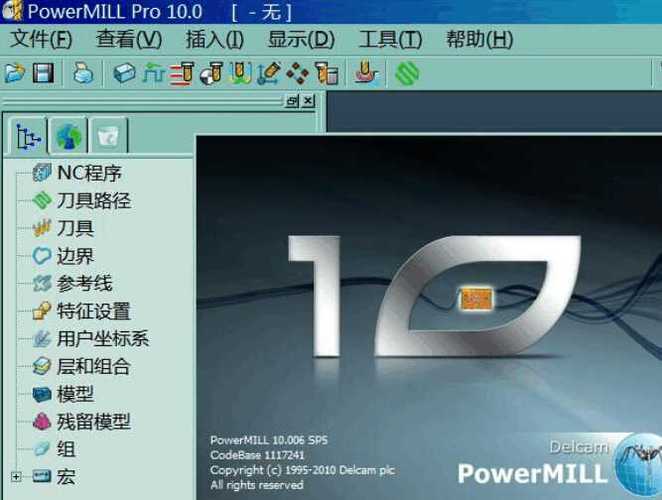Click the green 刀具路径 tree icon
This screenshot has height=500, width=662.
pos(42,201)
